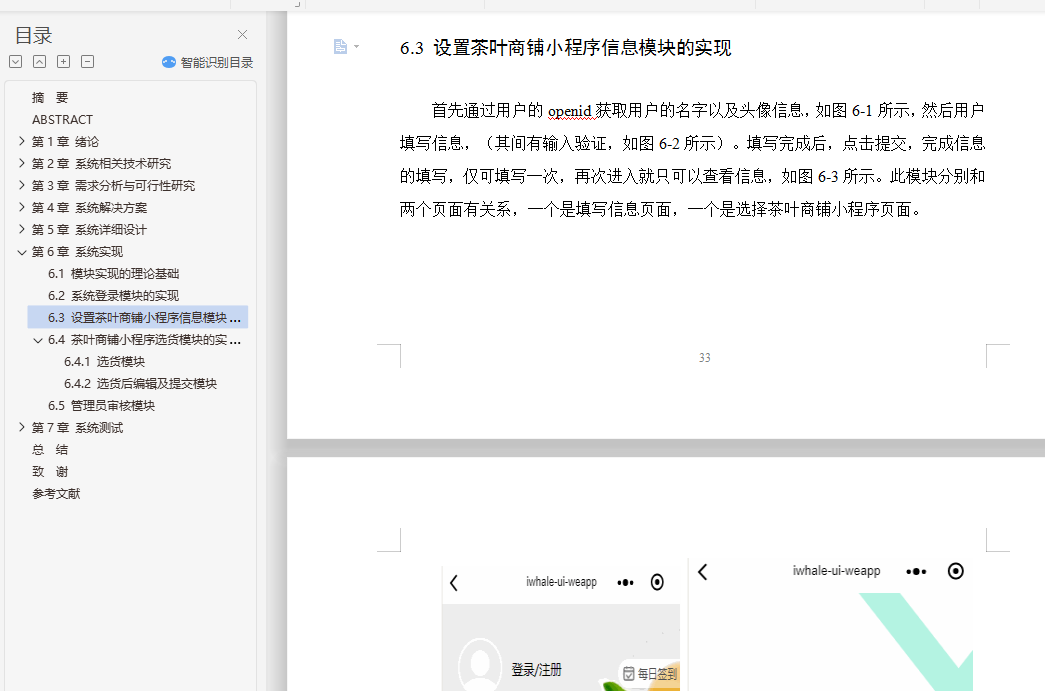Click page number 33 in footer
Image resolution: width=1045 pixels, height=691 pixels.
704,358
